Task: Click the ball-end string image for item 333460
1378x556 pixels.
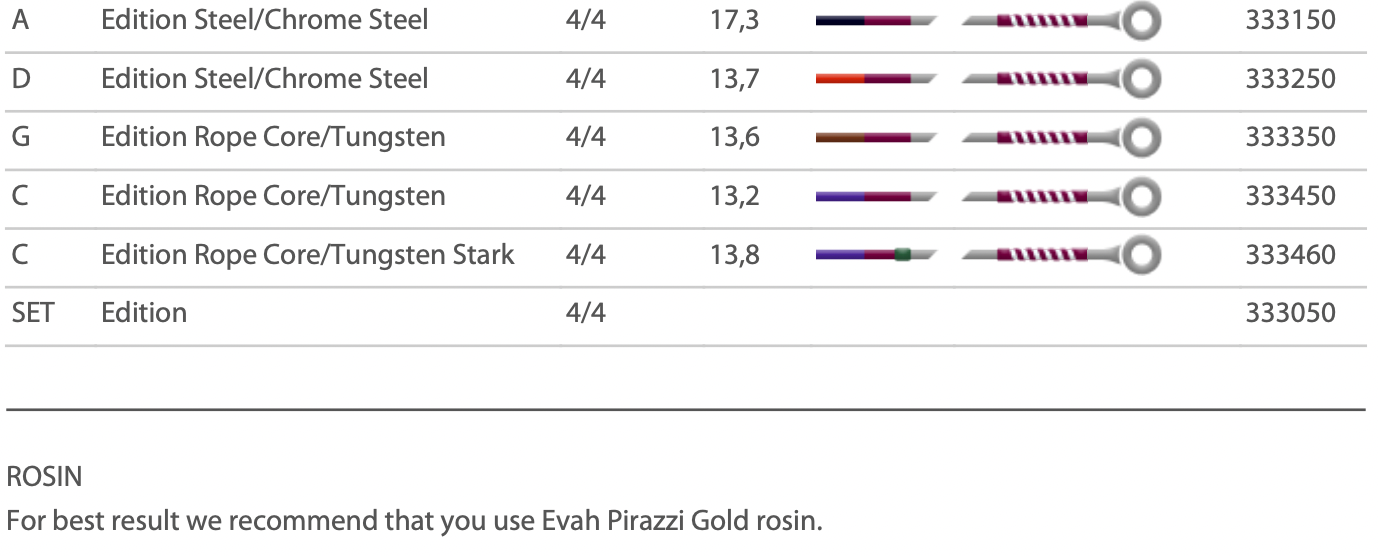Action: point(1061,255)
